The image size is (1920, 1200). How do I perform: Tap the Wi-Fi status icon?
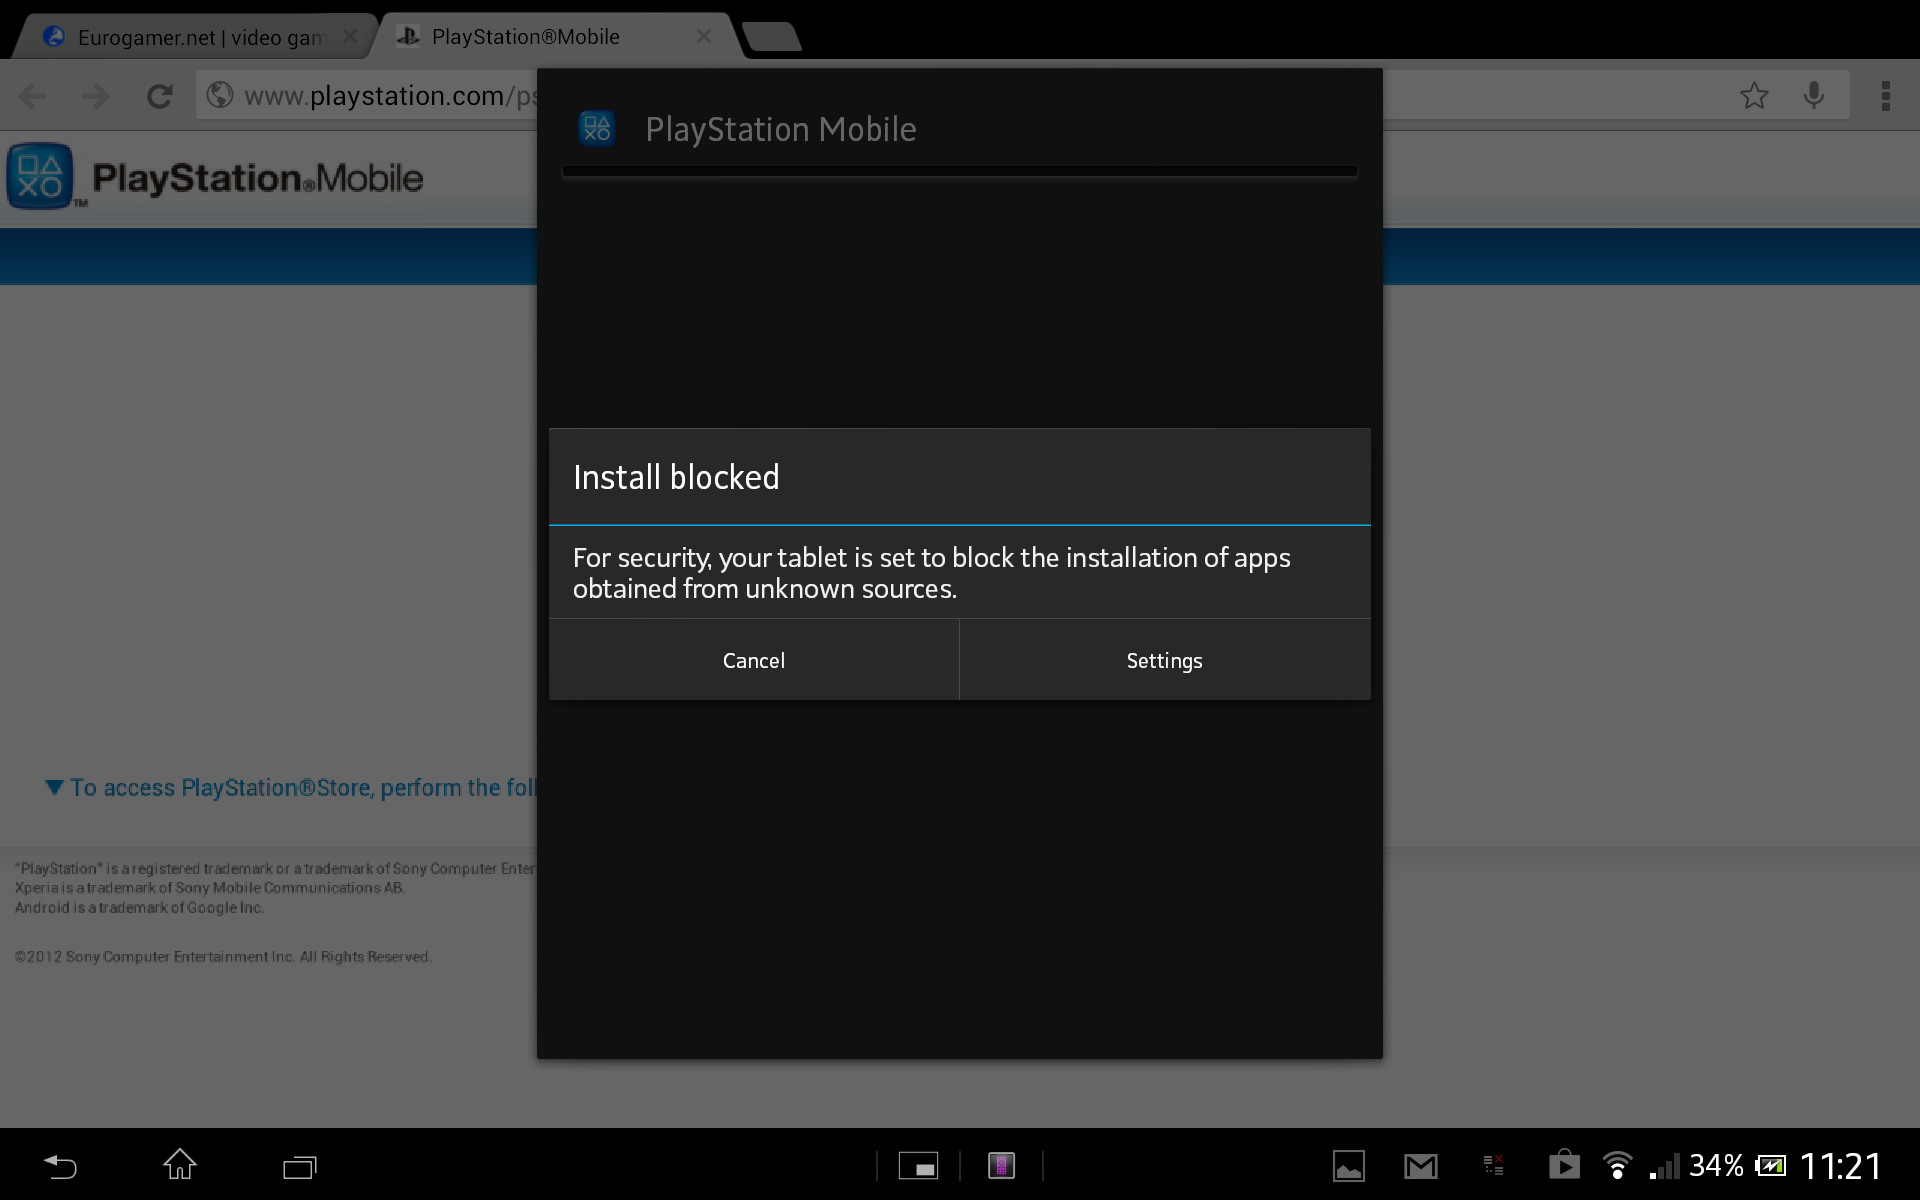tap(1617, 1166)
